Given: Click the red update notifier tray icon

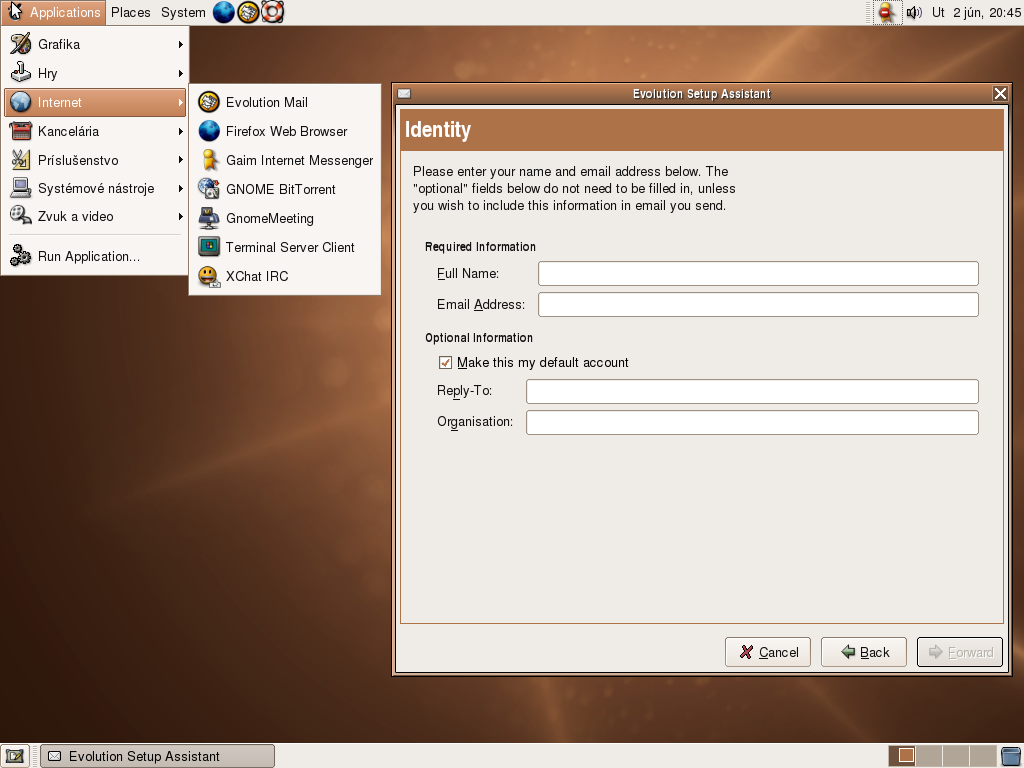Looking at the screenshot, I should pos(887,12).
